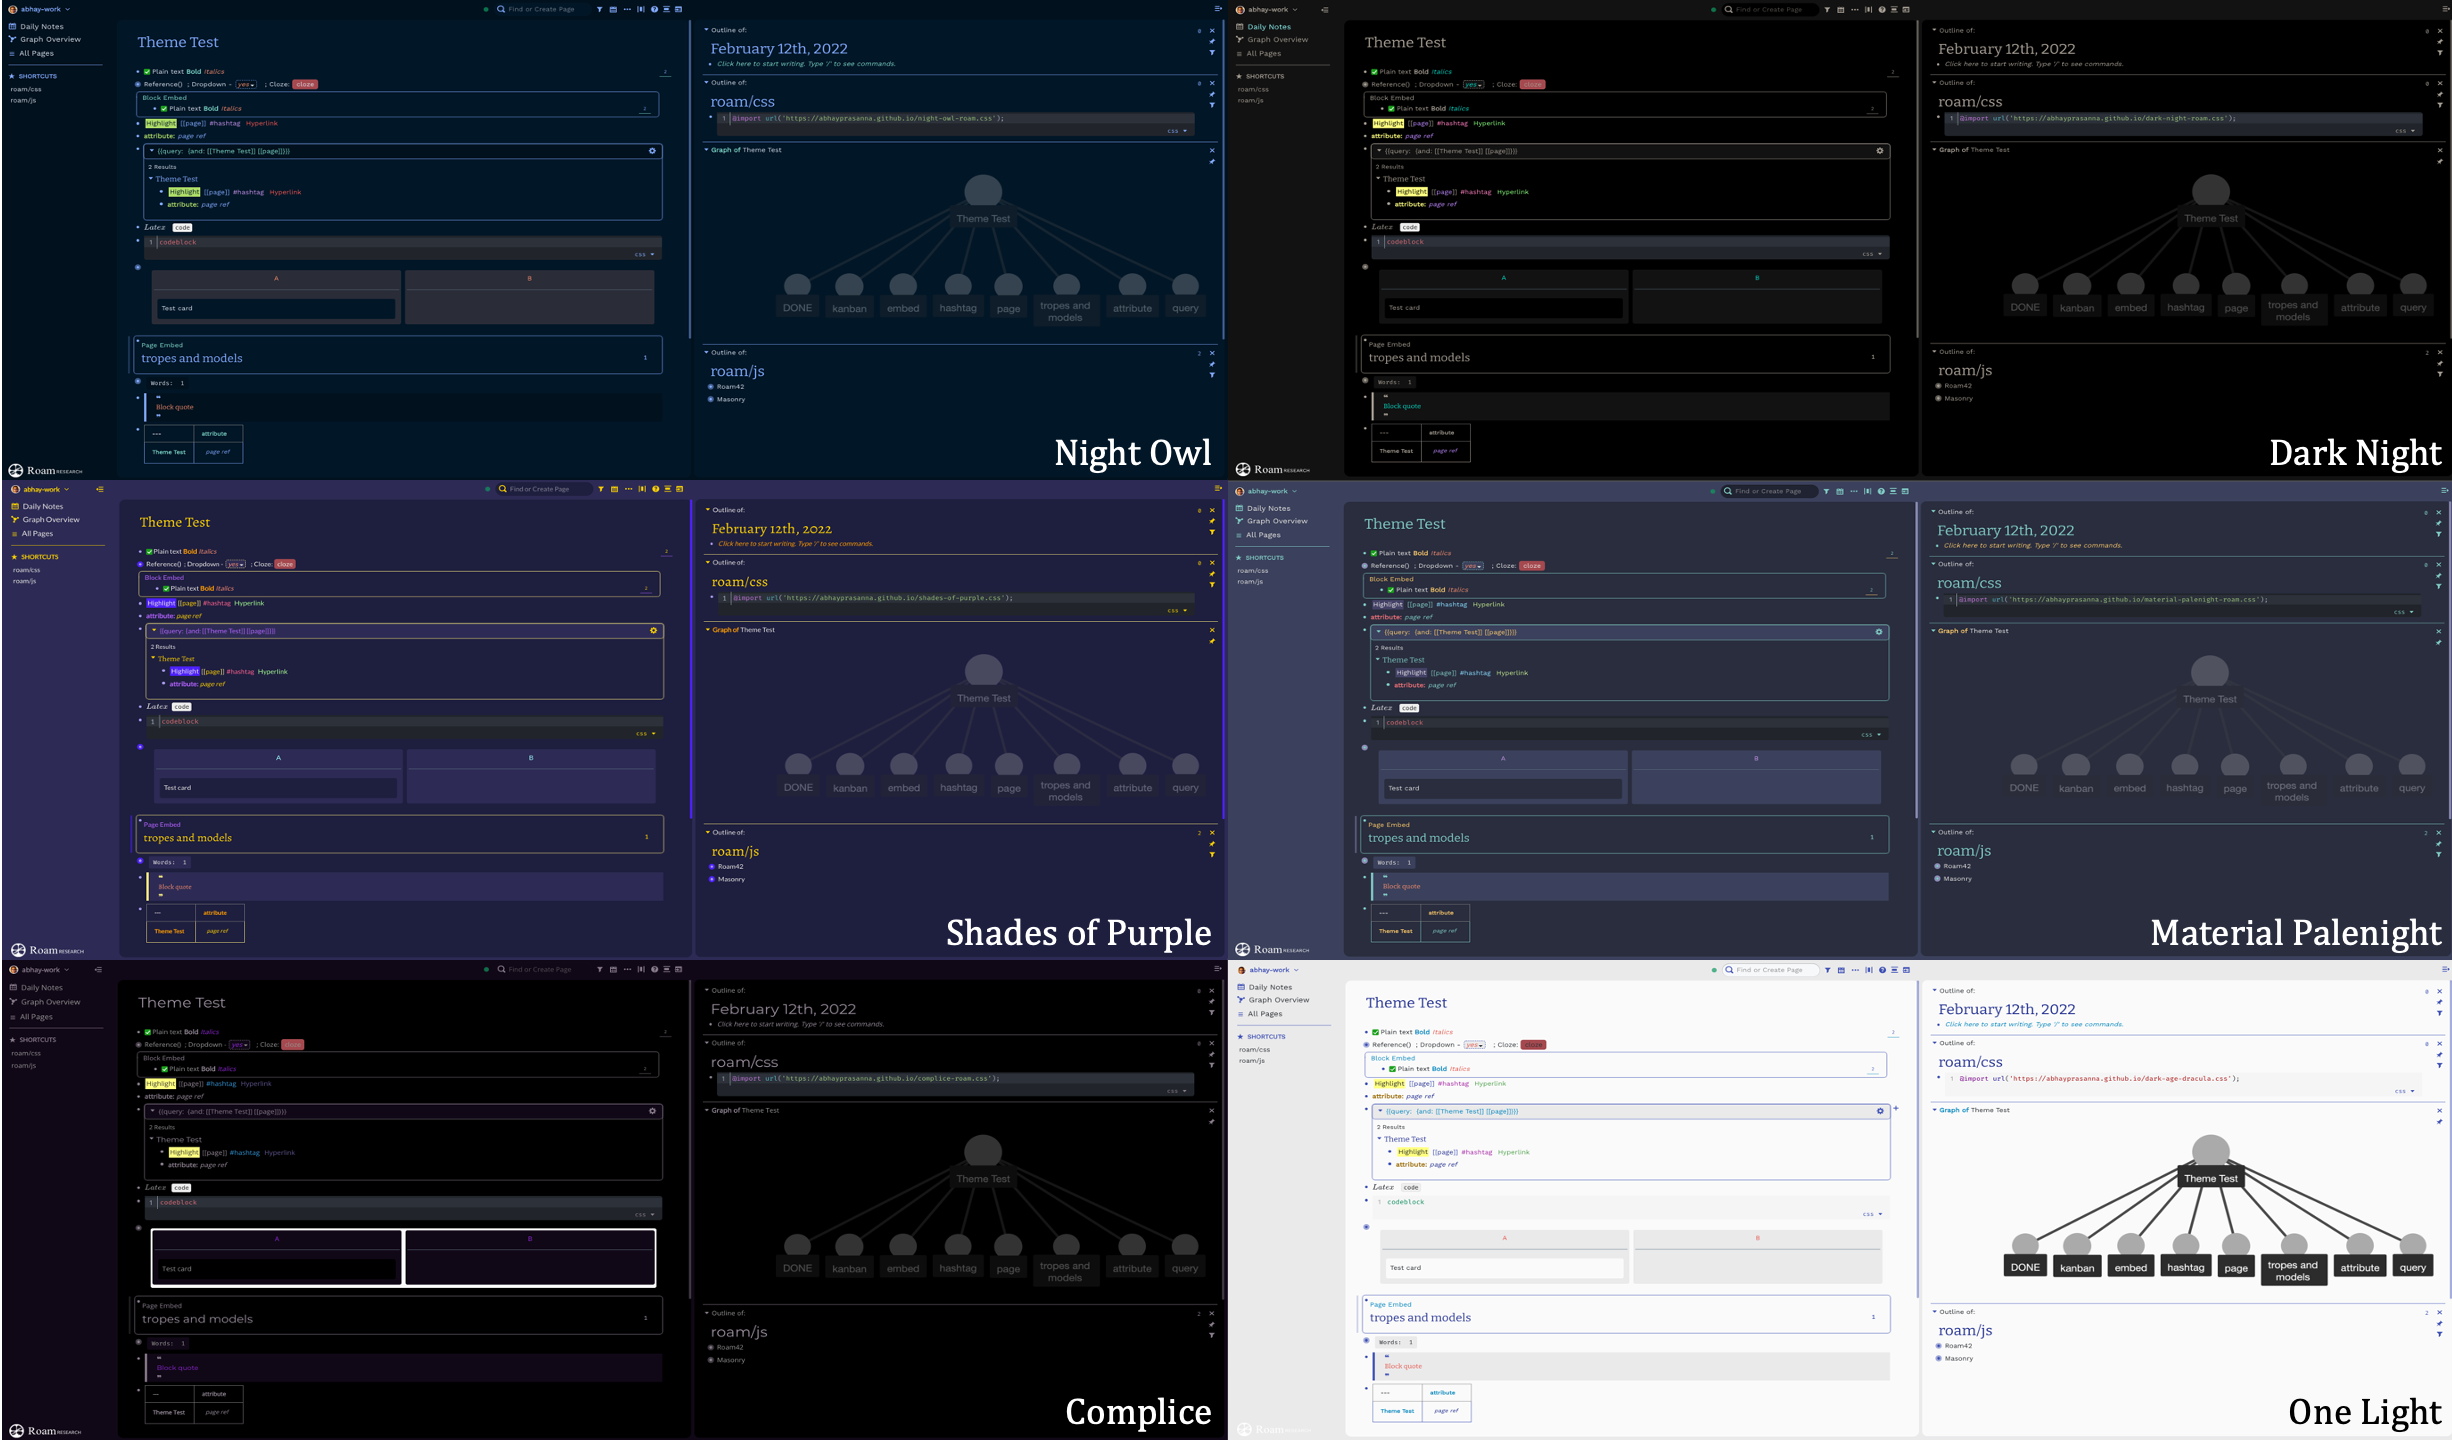Open calendar icon in Dark Night top bar
2452x1440 pixels.
[1841, 9]
